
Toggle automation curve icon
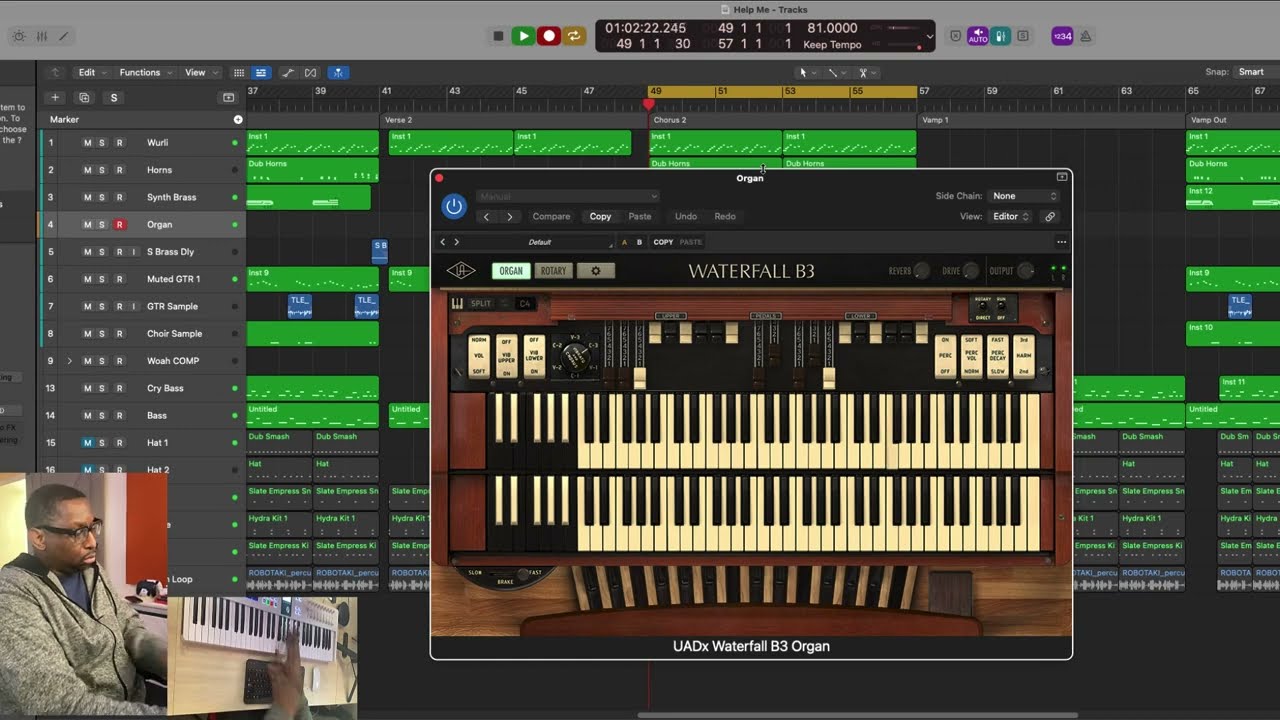tap(288, 72)
